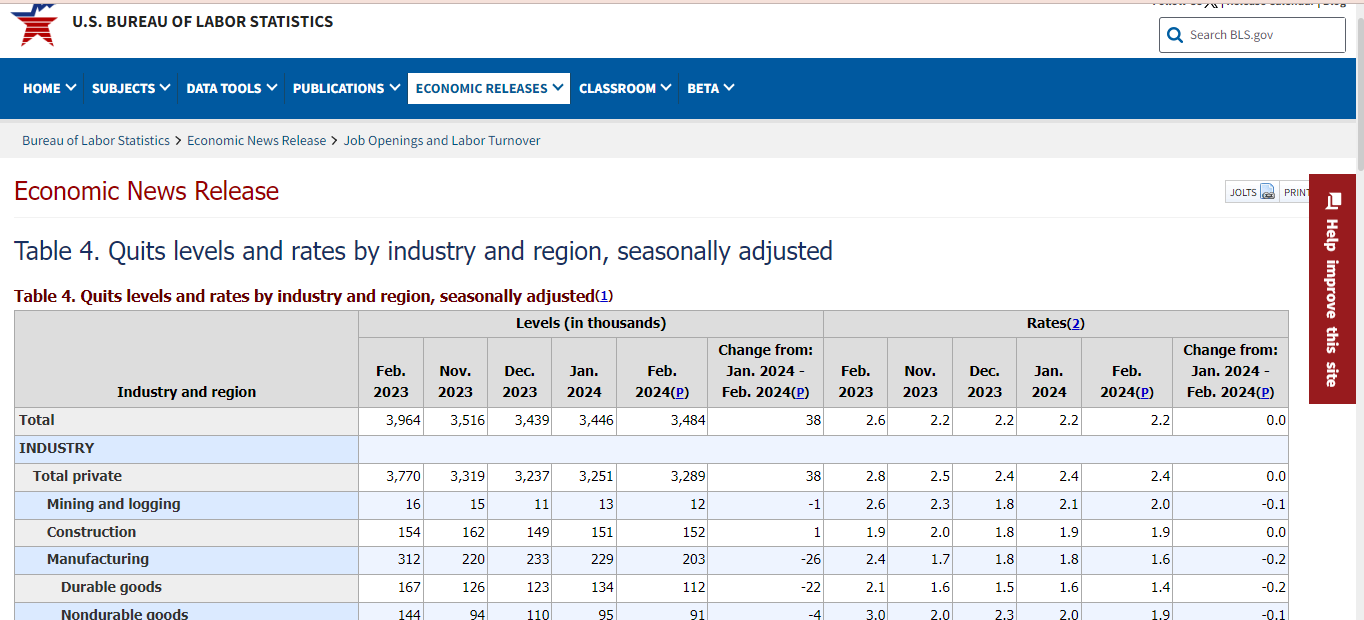The width and height of the screenshot is (1364, 620).
Task: Click Manufacturing value 312
Action: tap(391, 560)
